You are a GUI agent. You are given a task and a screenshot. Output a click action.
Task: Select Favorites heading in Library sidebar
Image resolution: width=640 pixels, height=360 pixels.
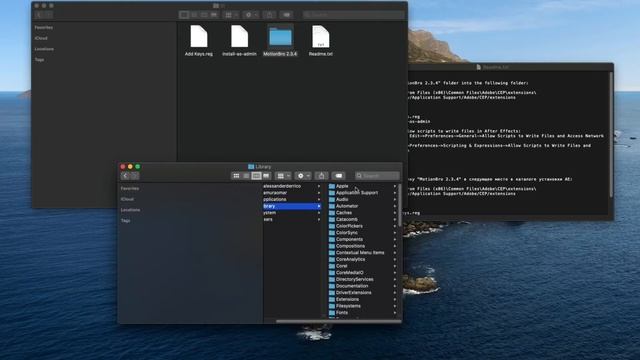coord(130,189)
